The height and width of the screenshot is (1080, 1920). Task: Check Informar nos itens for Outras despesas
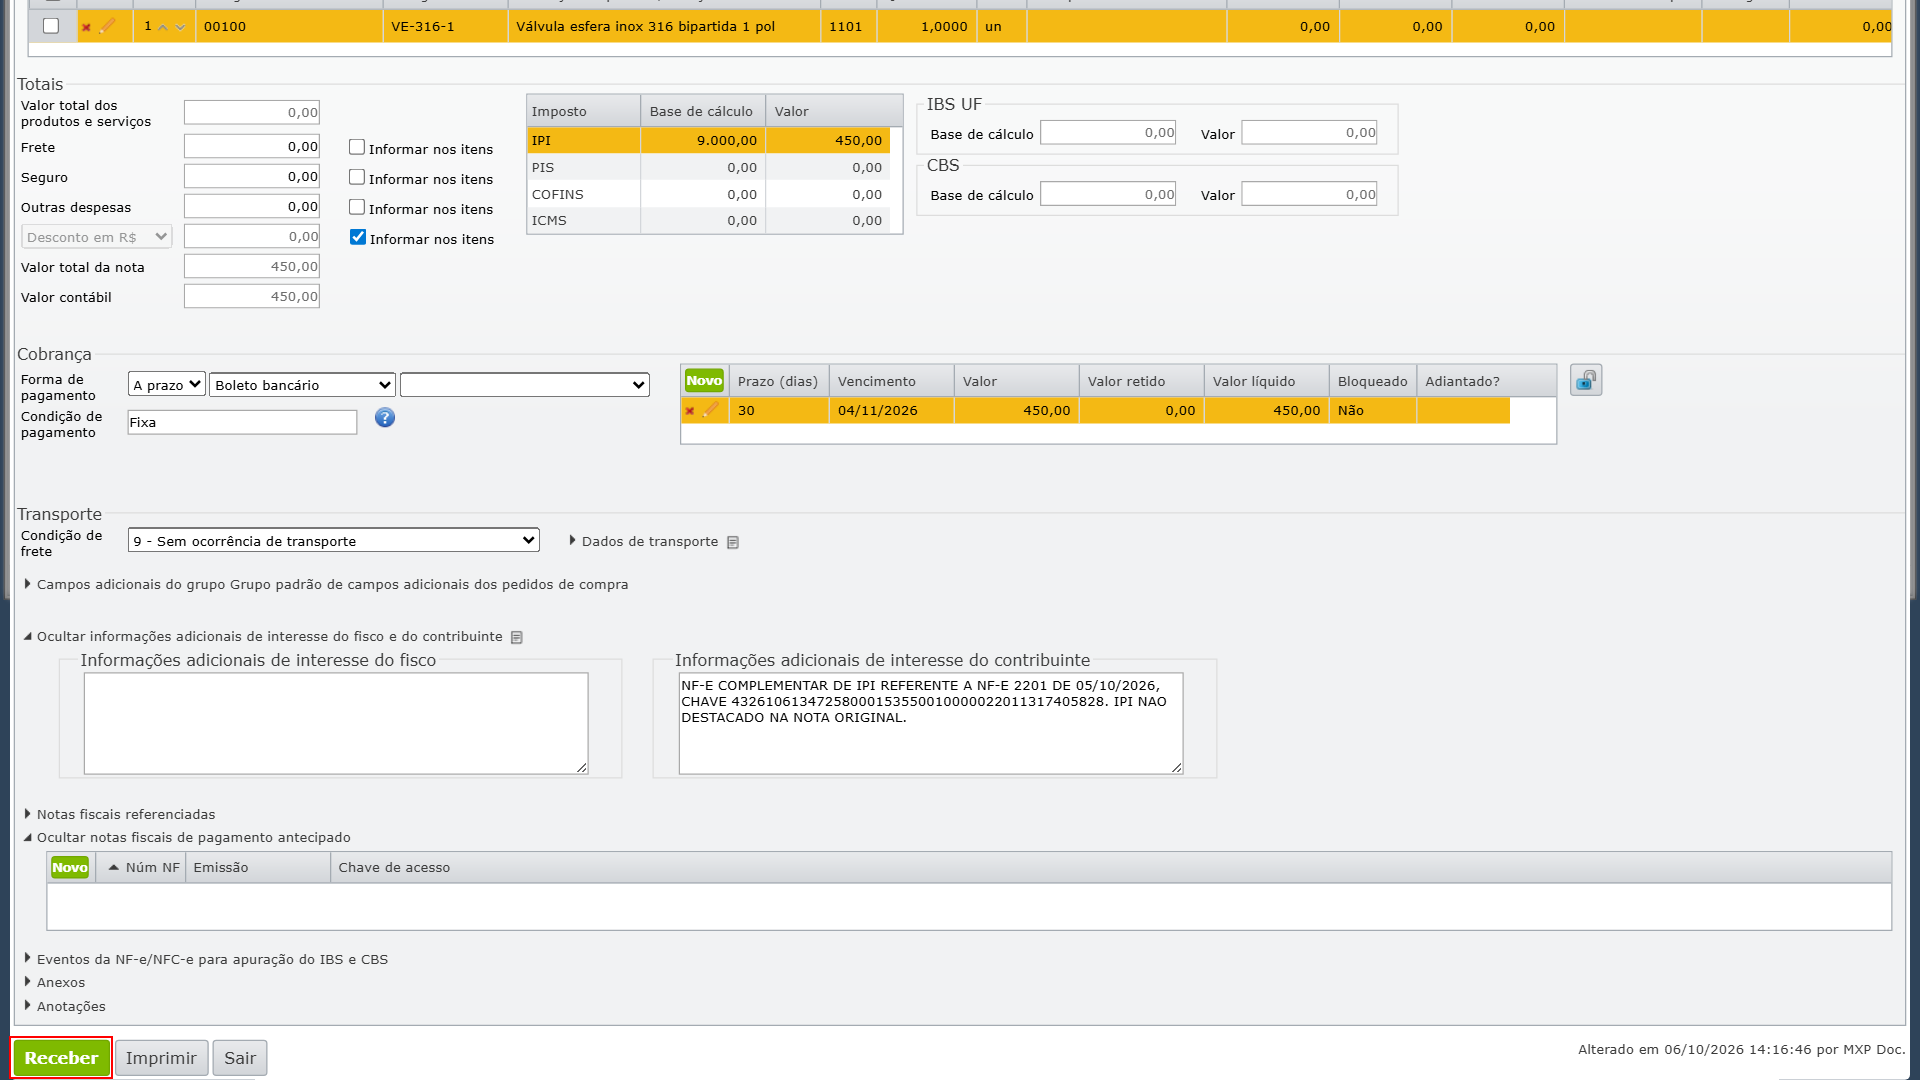tap(357, 207)
